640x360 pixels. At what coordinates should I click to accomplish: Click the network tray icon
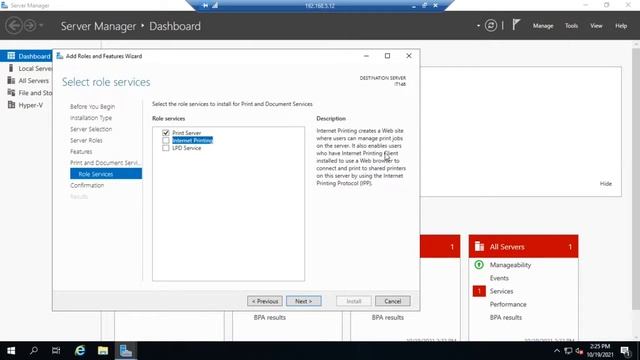click(x=568, y=351)
